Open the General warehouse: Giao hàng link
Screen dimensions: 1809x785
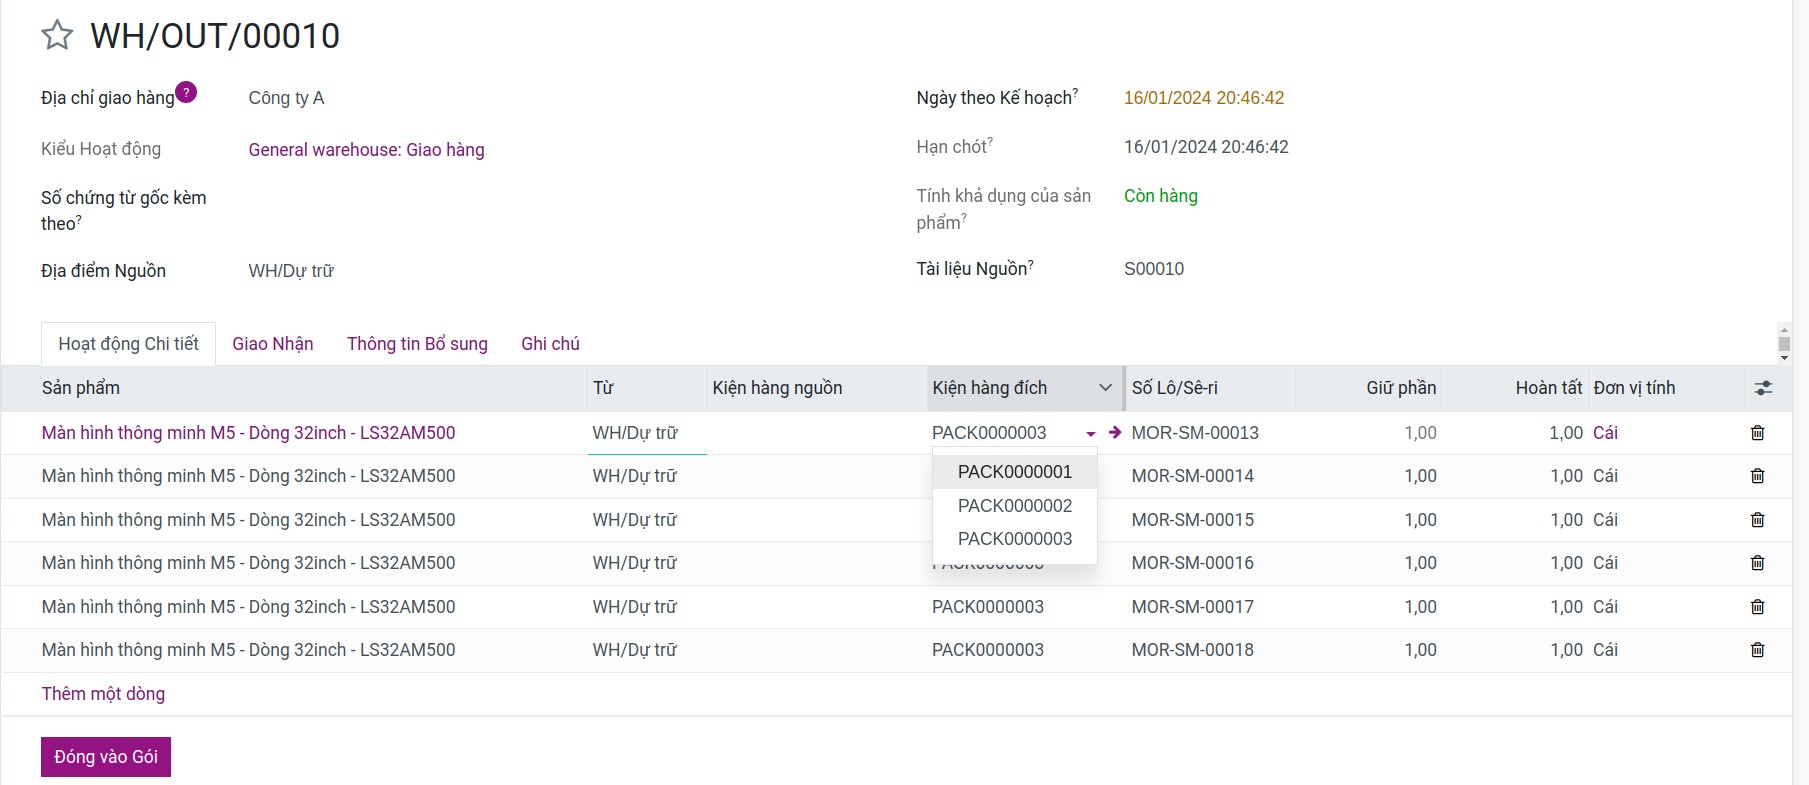coord(366,150)
